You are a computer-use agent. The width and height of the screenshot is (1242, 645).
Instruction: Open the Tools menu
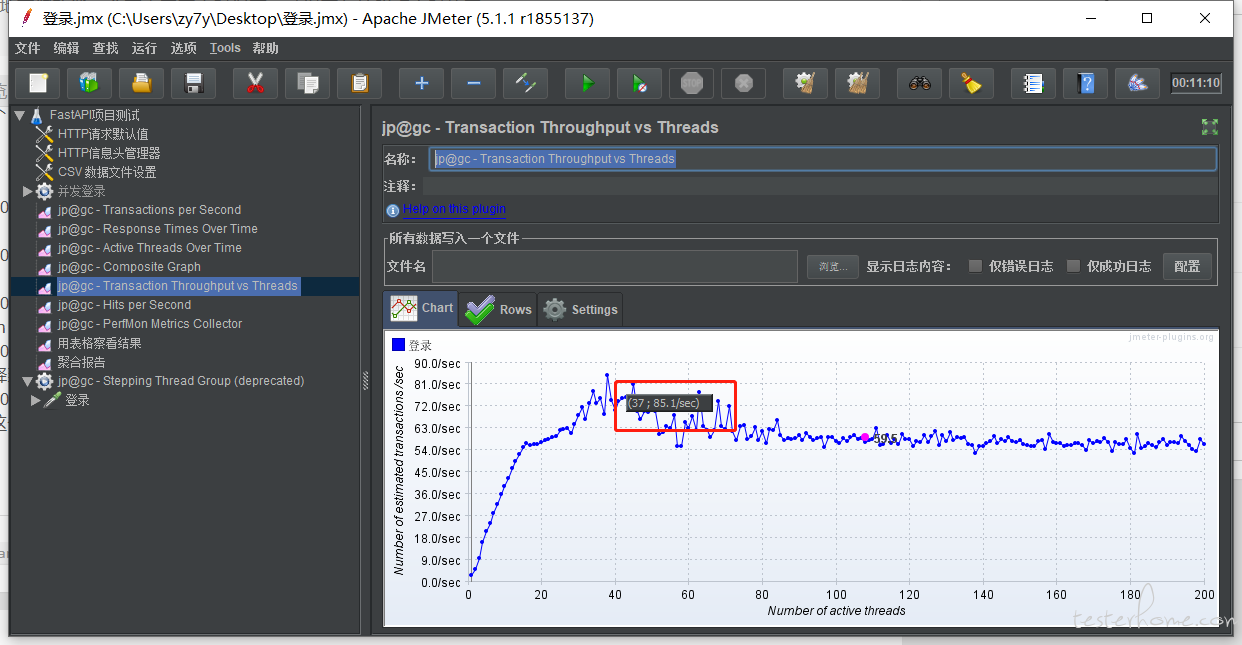pyautogui.click(x=225, y=48)
